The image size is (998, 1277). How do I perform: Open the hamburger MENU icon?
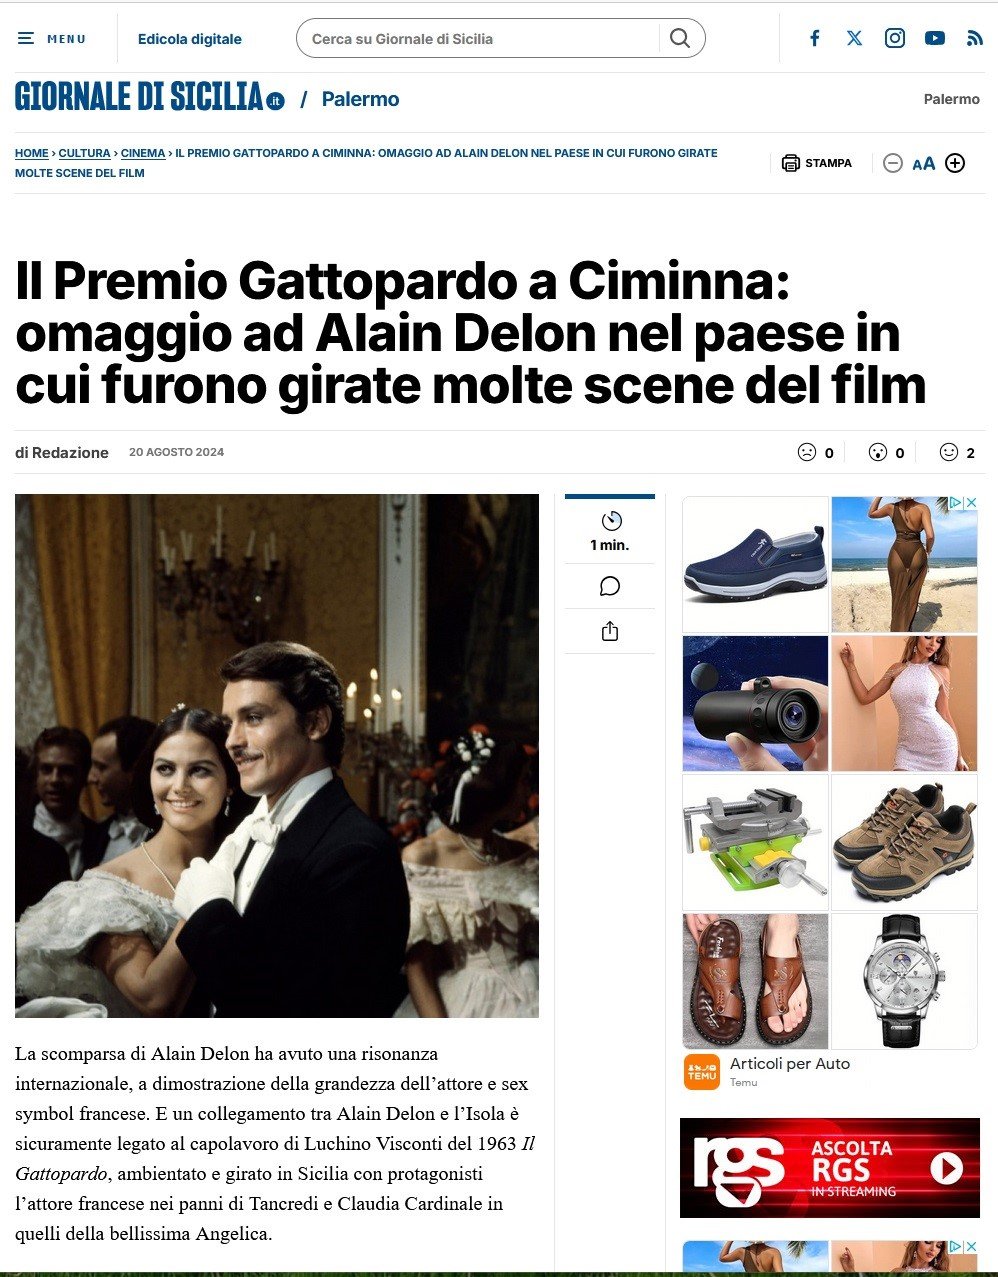tap(26, 39)
